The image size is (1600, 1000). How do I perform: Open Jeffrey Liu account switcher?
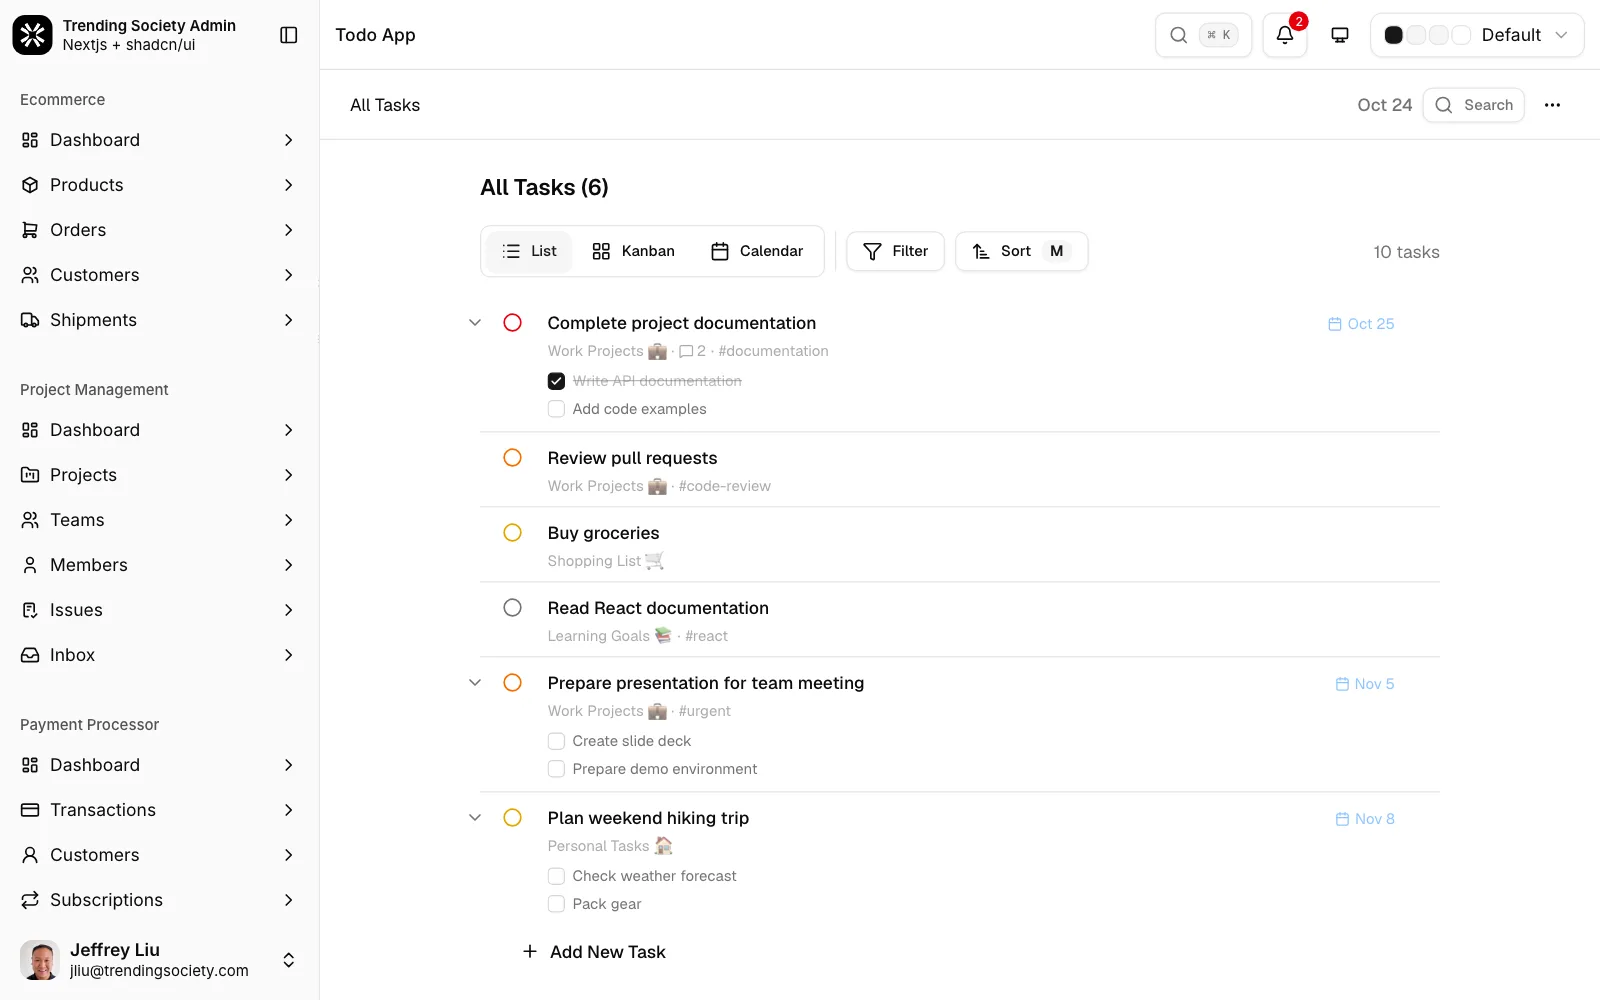pos(160,960)
